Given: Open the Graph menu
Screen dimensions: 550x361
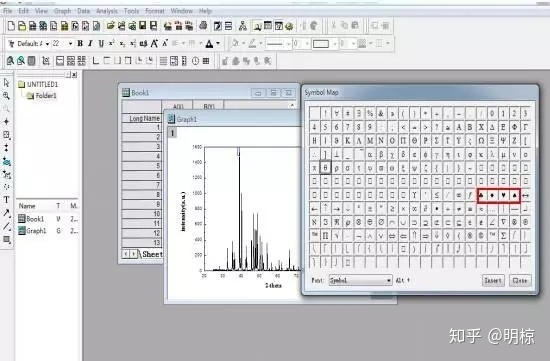Looking at the screenshot, I should tap(62, 11).
